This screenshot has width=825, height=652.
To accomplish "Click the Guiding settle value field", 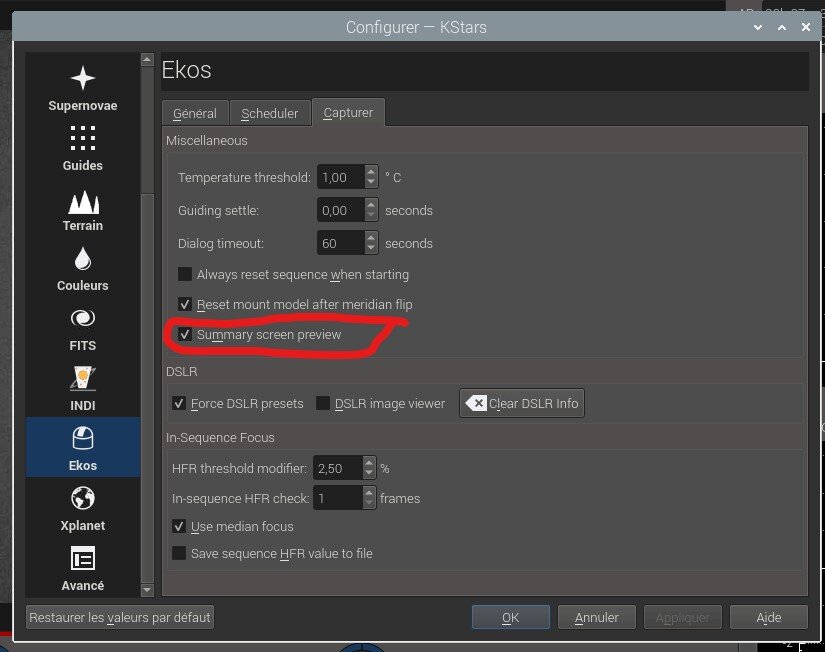I will [341, 210].
